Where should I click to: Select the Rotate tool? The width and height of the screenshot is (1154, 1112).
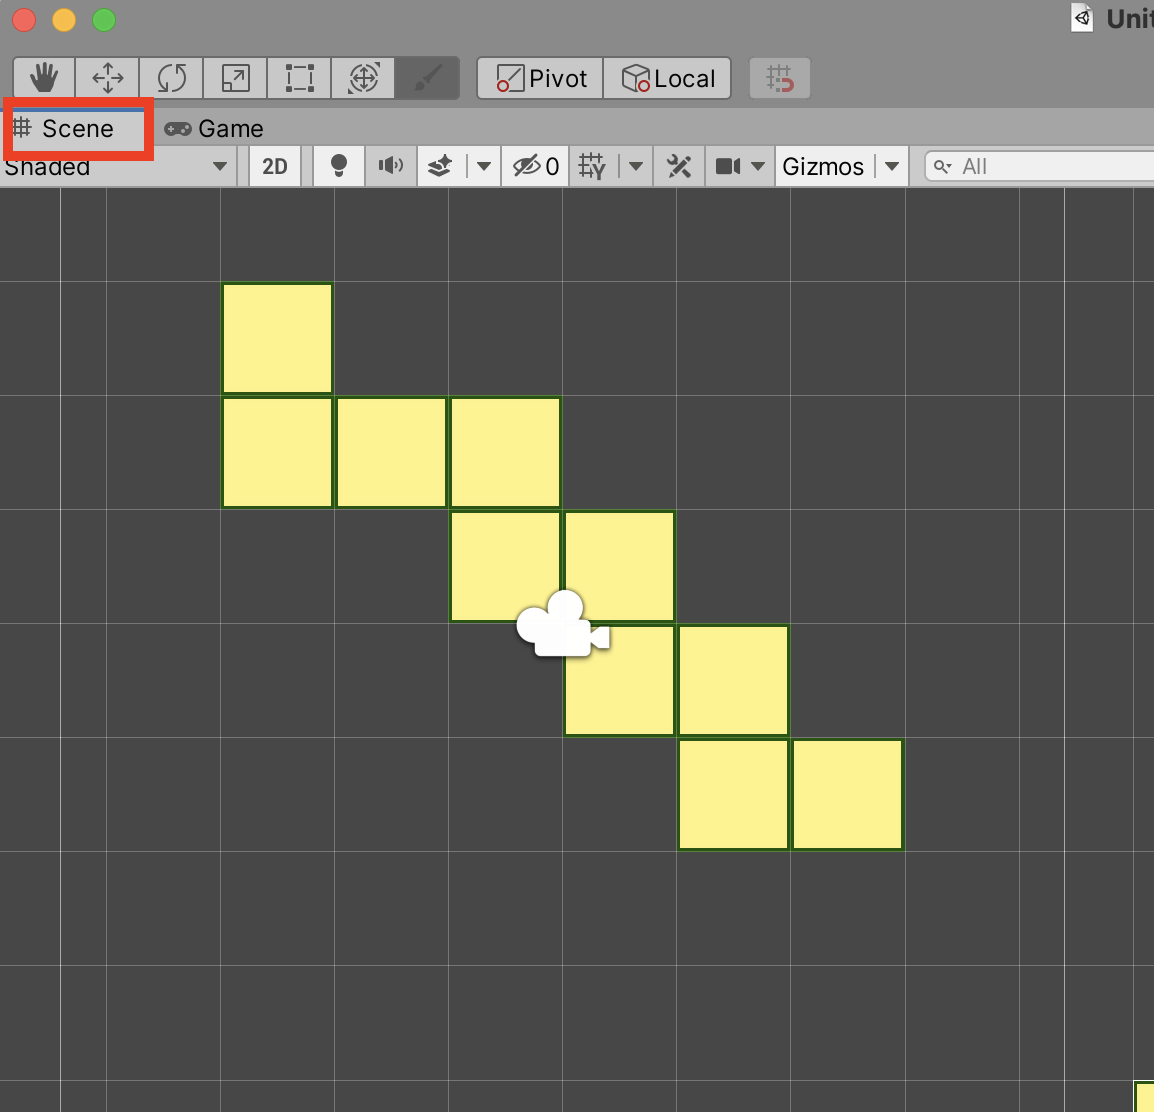(171, 78)
